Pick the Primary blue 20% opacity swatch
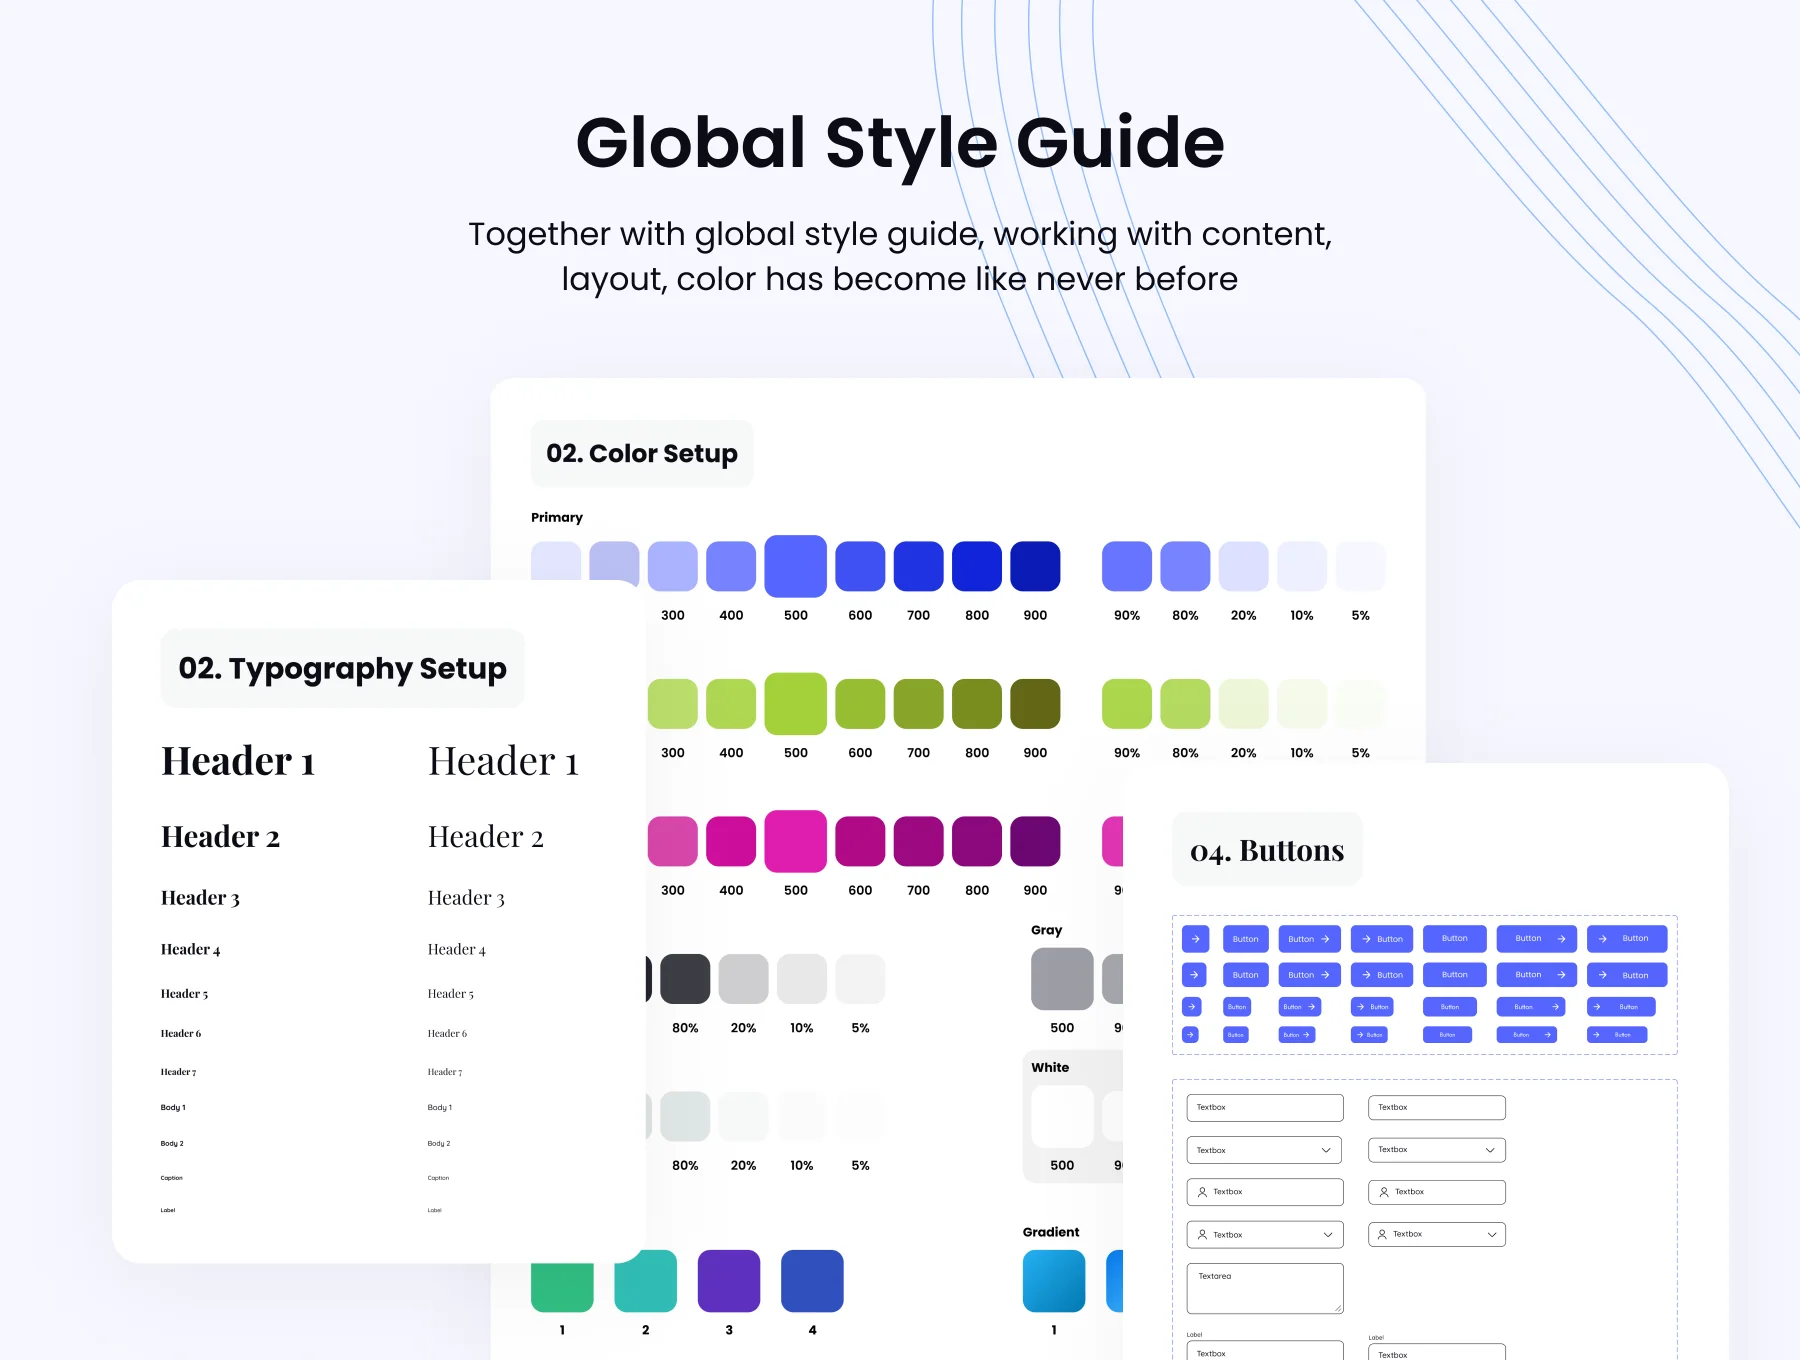 click(x=1244, y=566)
